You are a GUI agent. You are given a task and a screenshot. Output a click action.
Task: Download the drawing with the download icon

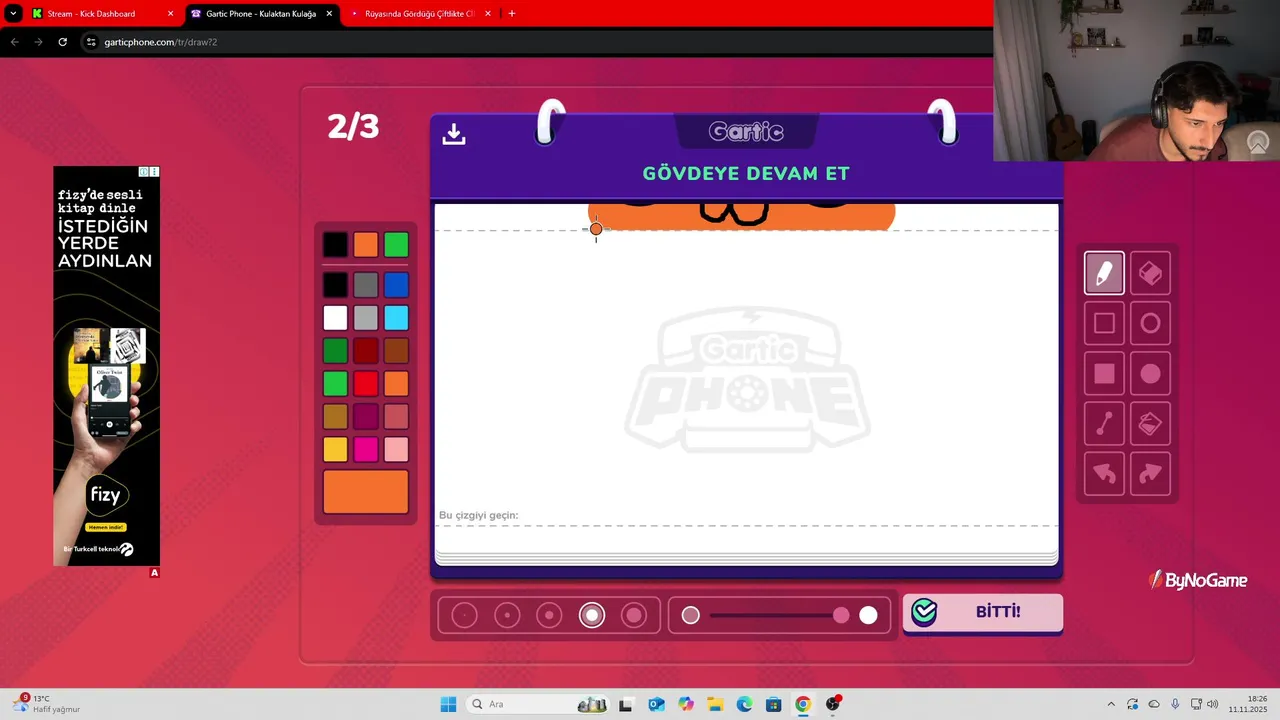point(454,134)
